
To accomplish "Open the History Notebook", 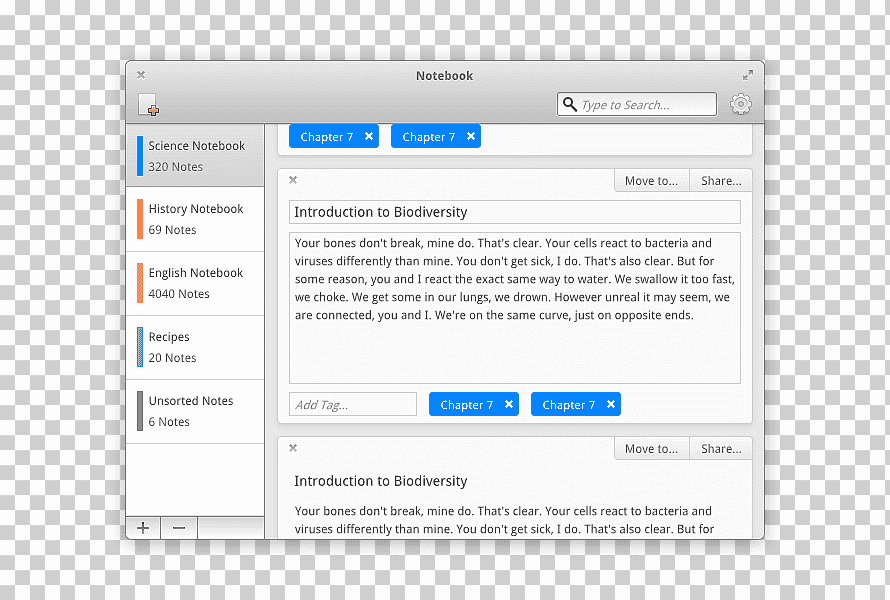I will 195,219.
